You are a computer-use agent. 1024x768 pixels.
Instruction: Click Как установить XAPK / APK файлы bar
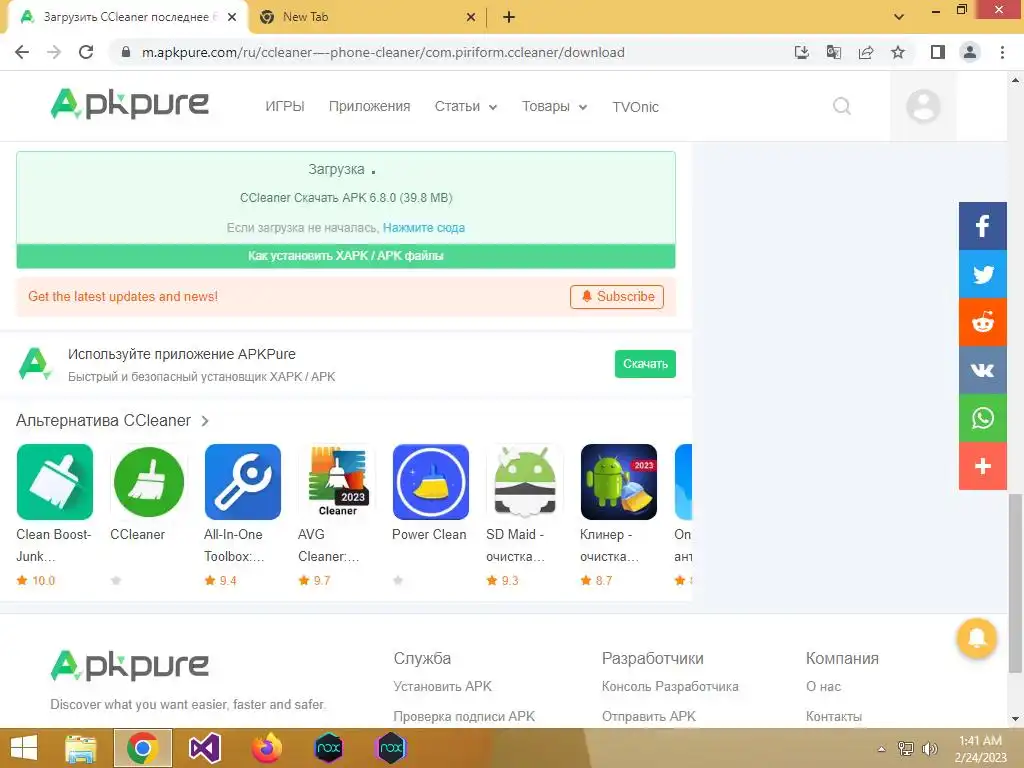(346, 256)
